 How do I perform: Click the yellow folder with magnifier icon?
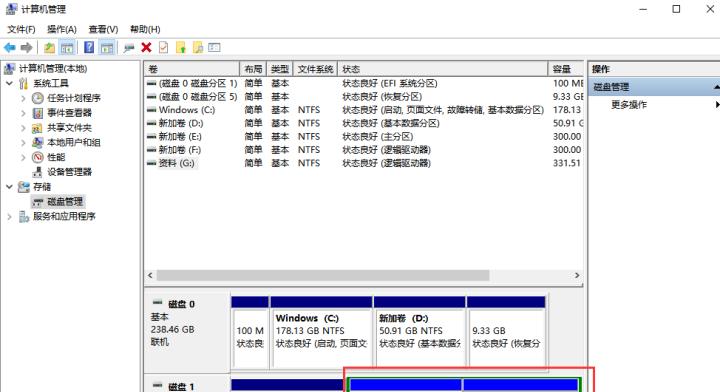pyautogui.click(x=198, y=47)
